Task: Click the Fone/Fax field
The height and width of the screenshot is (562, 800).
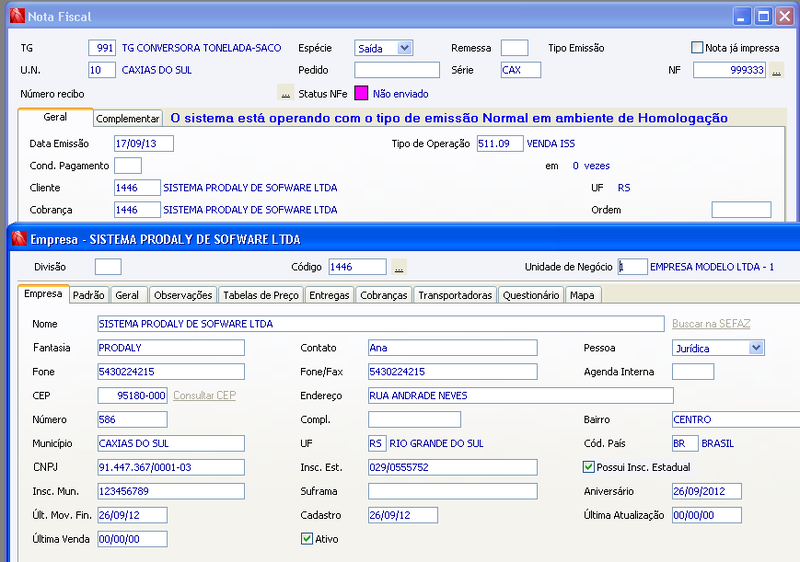Action: [x=453, y=371]
